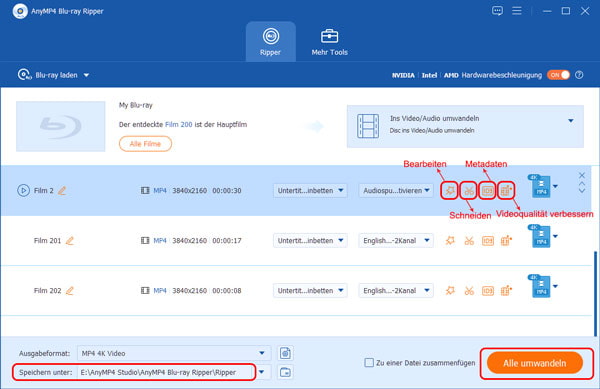600x389 pixels.
Task: Open the video enhance icon for Film 201
Action: 506,241
